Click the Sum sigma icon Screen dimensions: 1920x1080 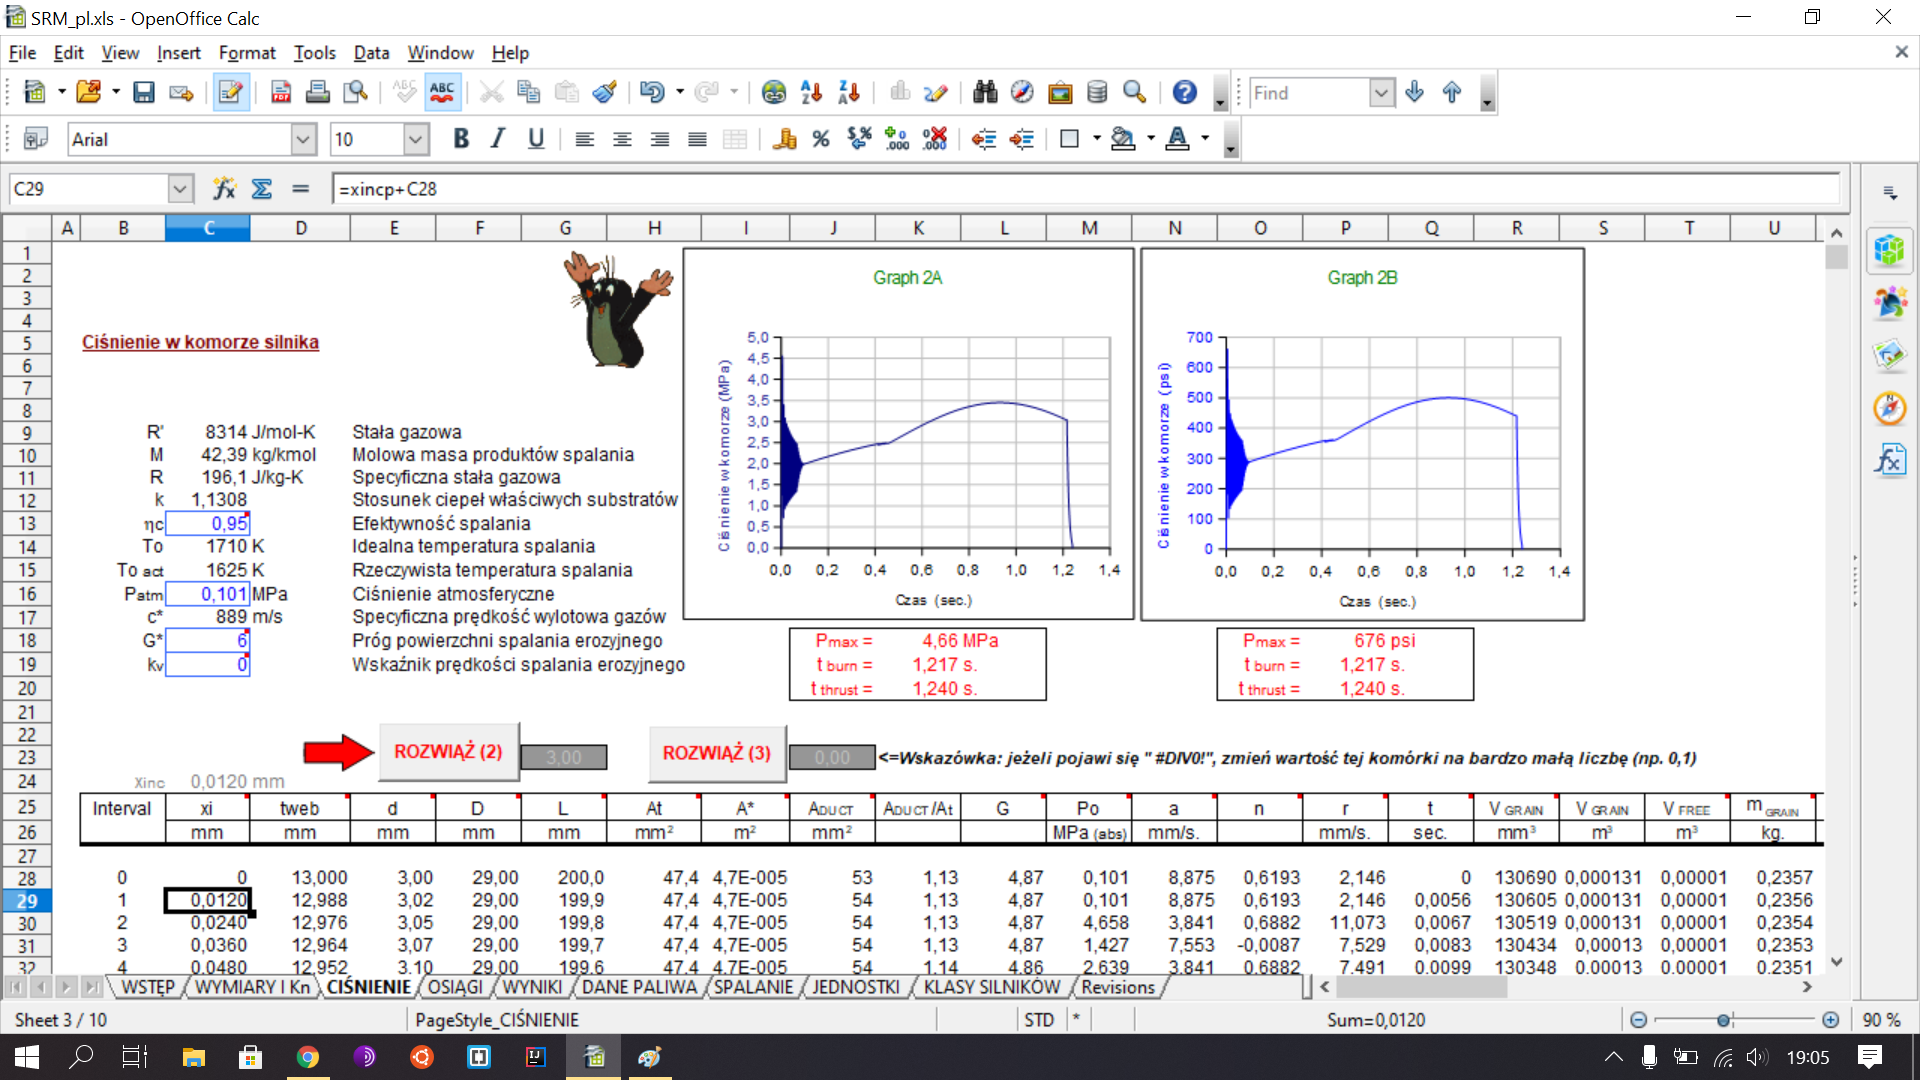click(262, 189)
